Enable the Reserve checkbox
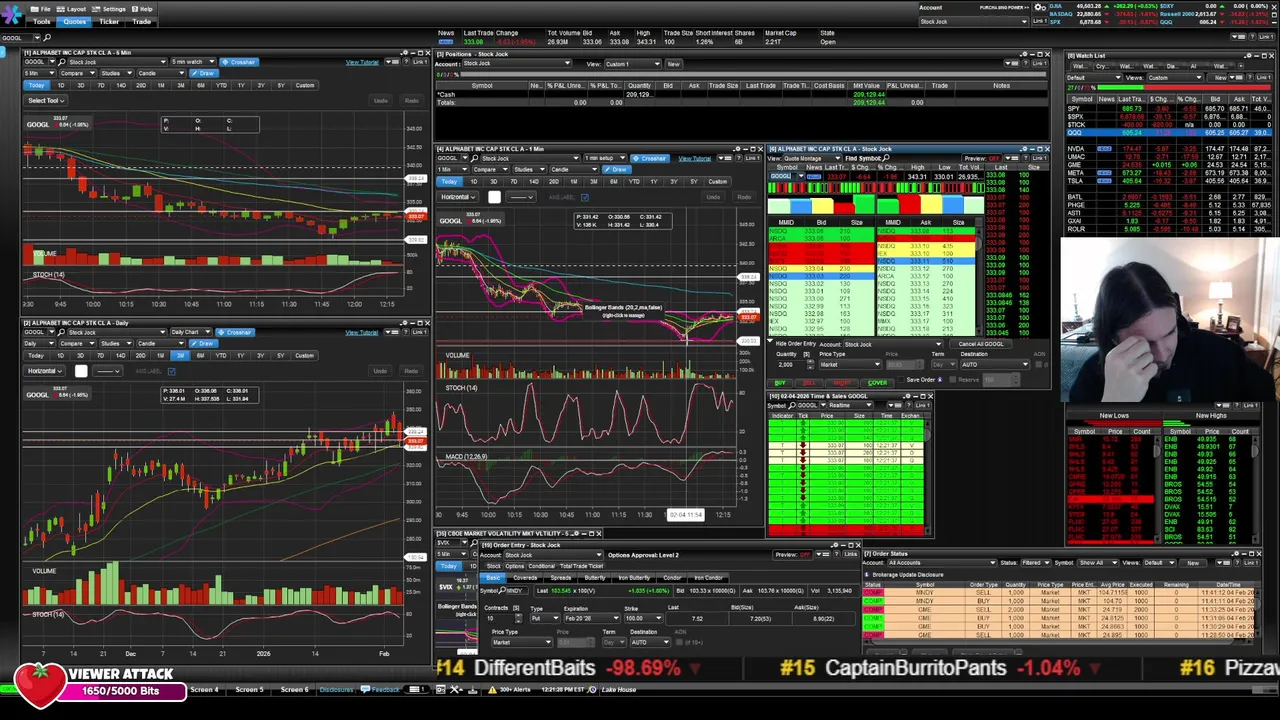This screenshot has width=1280, height=720. pyautogui.click(x=952, y=380)
